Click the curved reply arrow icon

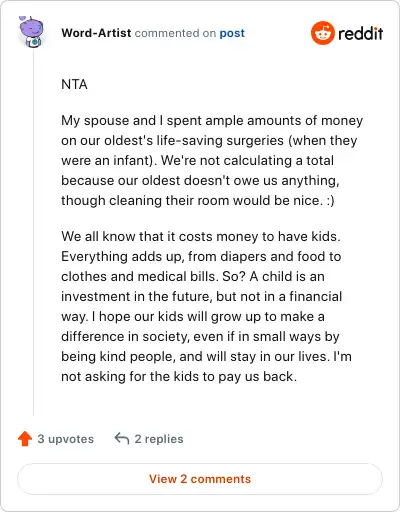click(x=122, y=438)
